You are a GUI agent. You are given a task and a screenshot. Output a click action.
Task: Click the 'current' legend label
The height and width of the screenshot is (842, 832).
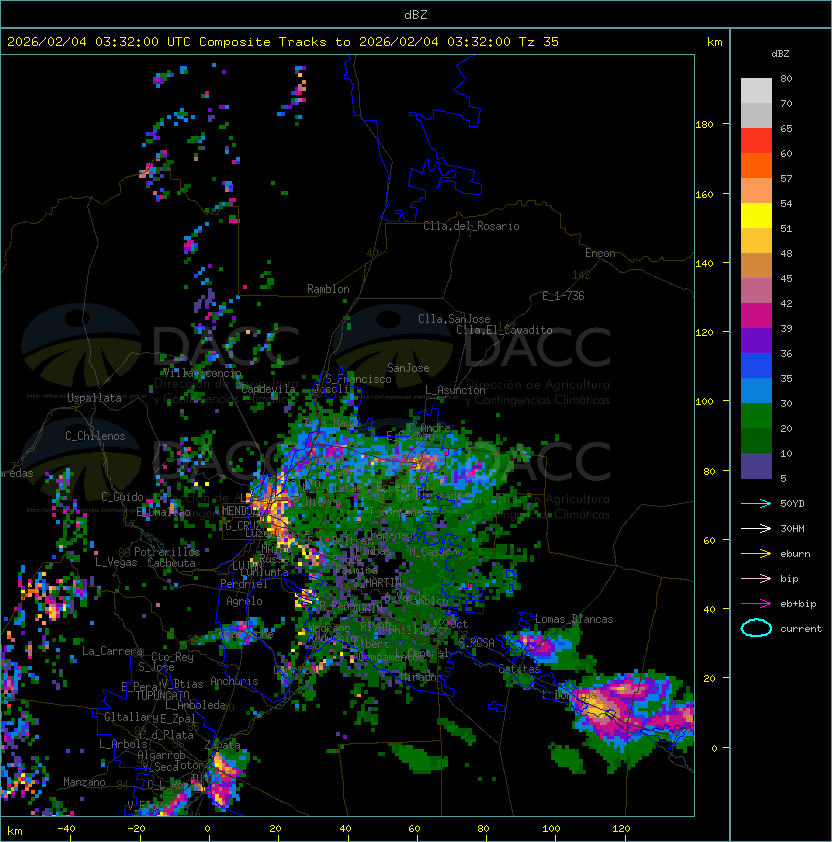[801, 628]
